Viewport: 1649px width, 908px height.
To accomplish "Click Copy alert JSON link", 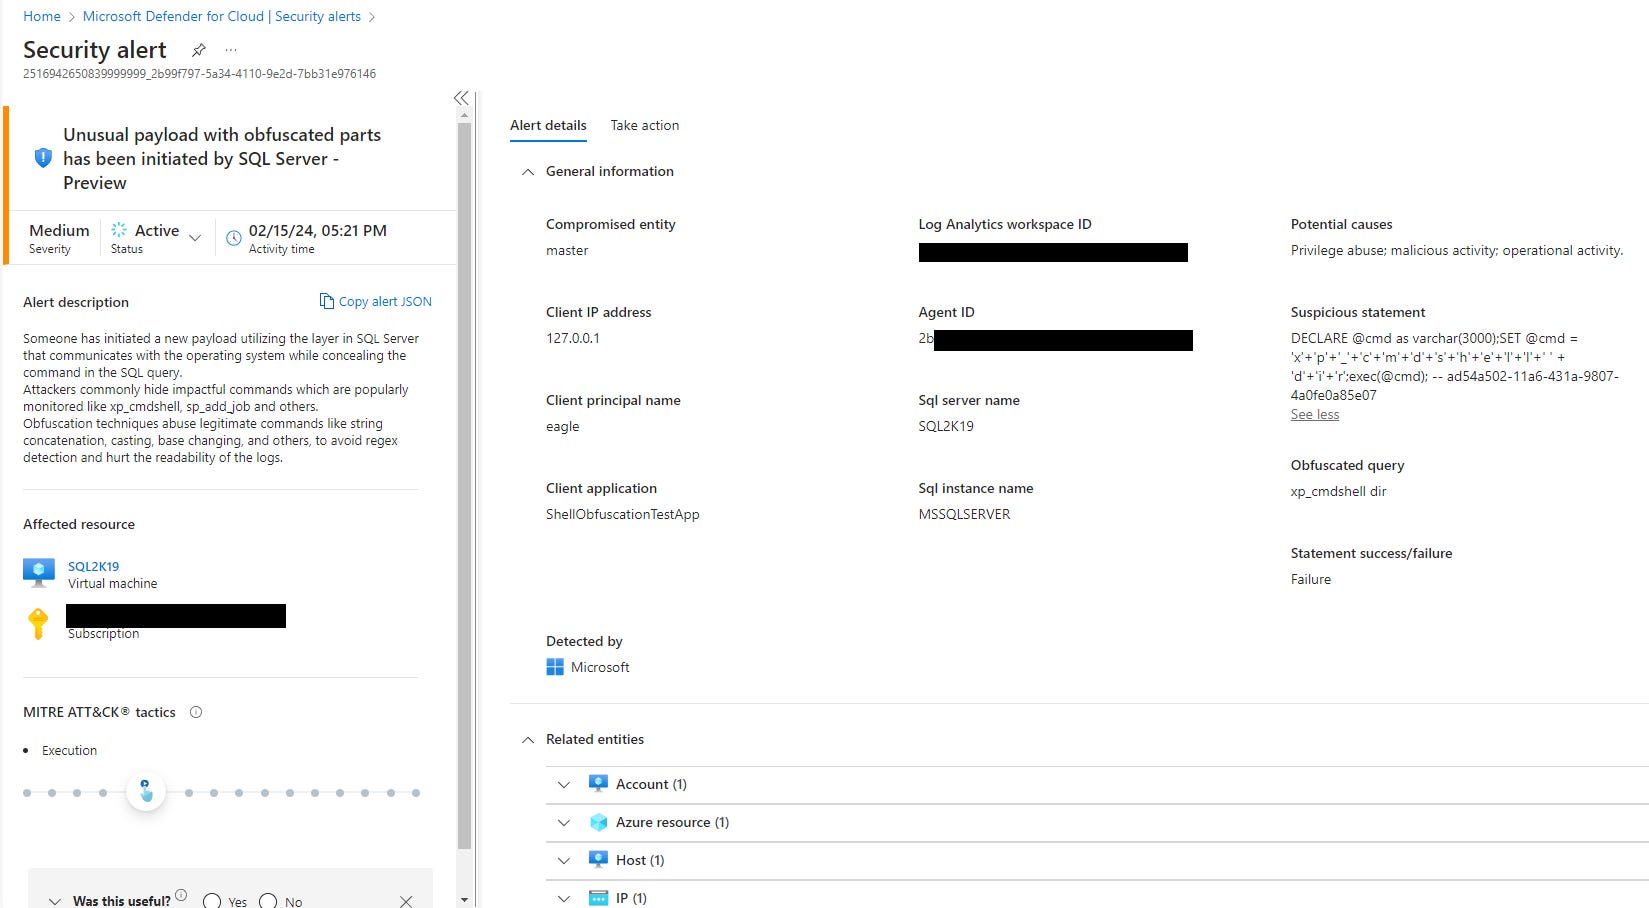I will pyautogui.click(x=385, y=301).
